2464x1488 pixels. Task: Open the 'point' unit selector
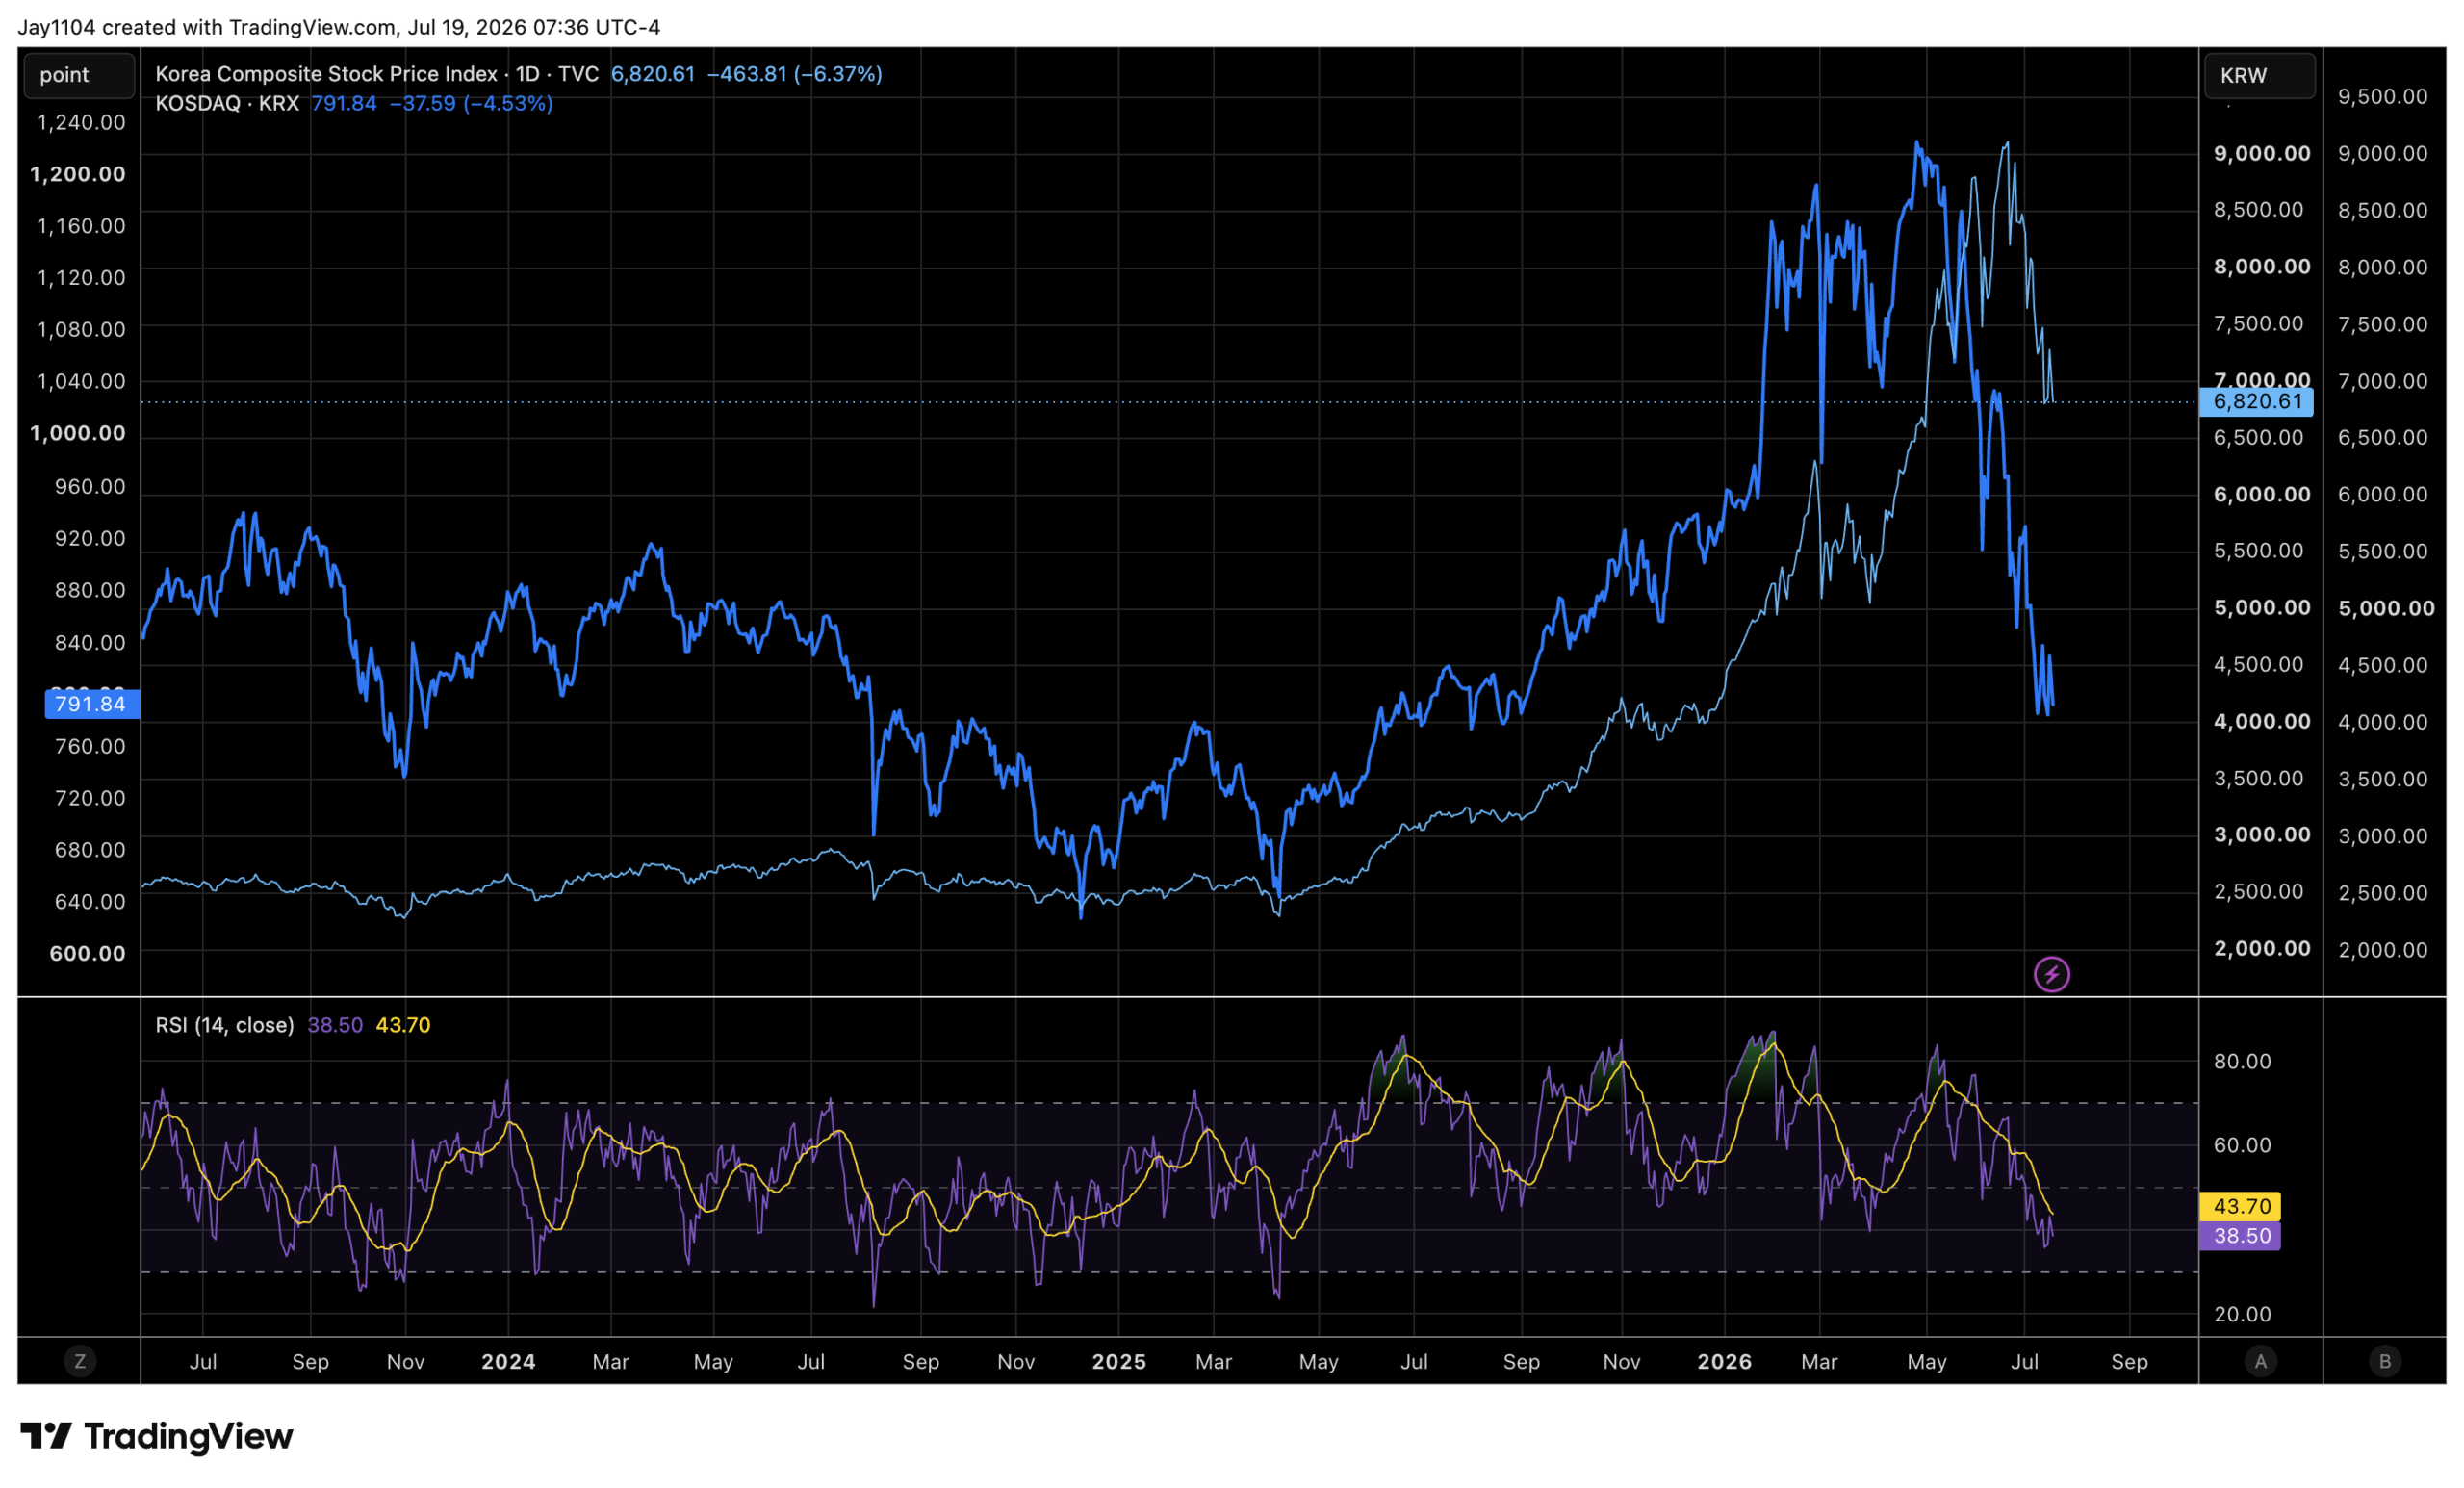coord(79,75)
